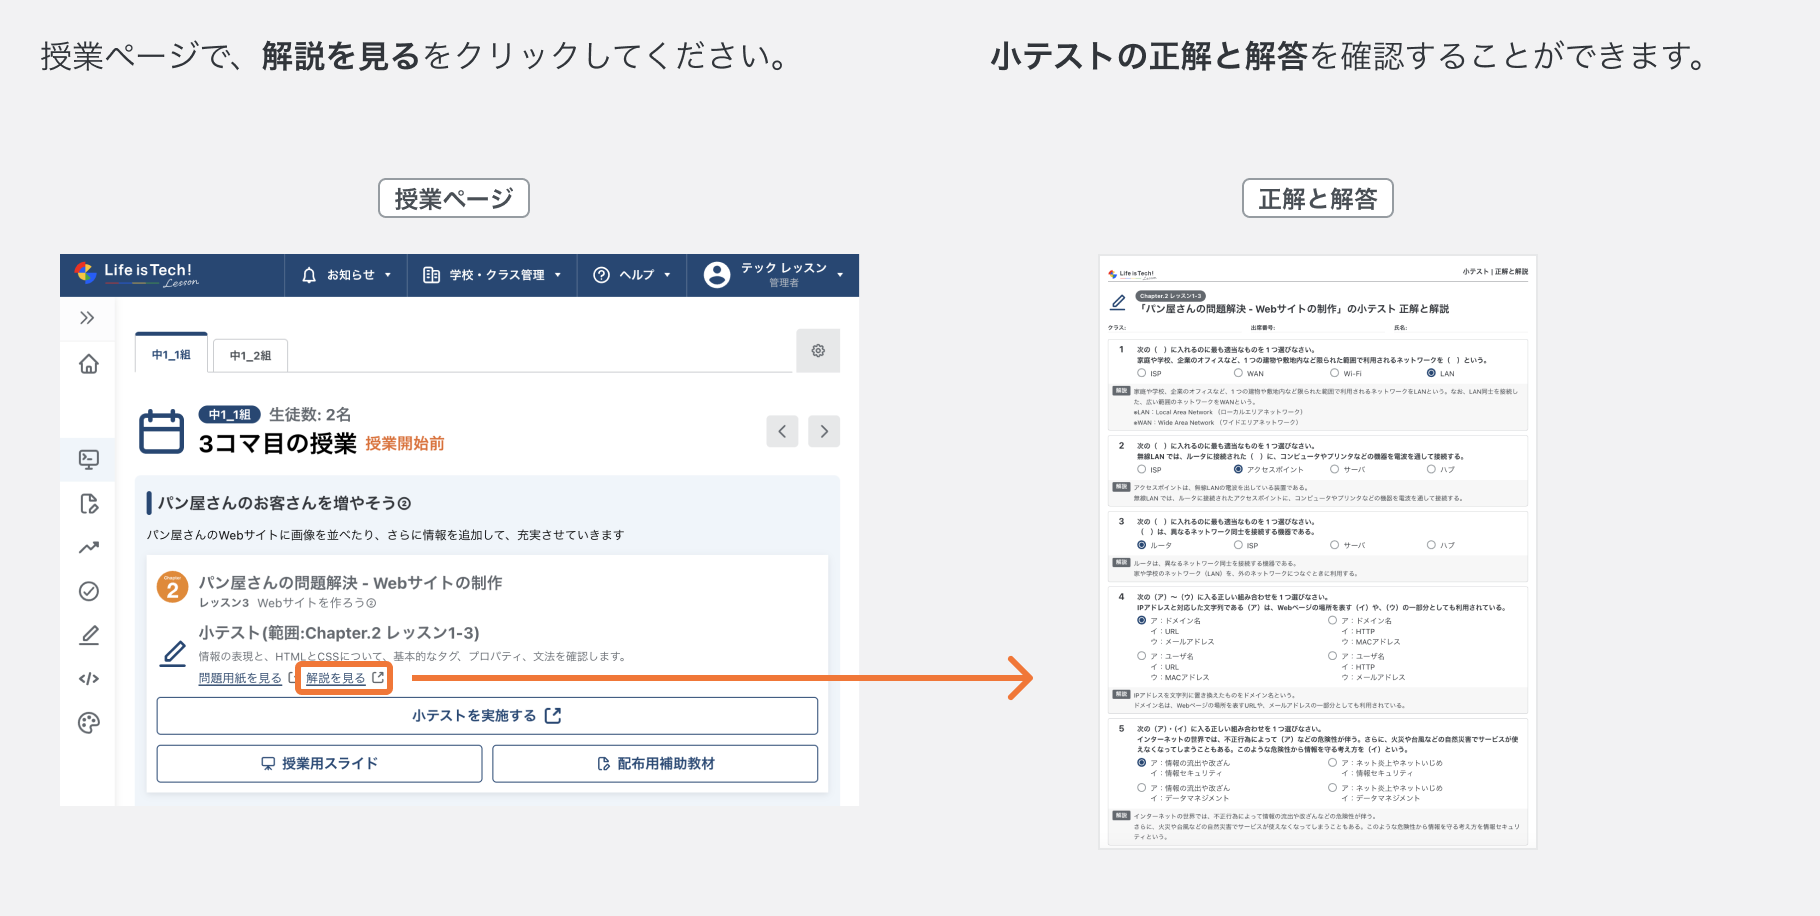Click the trending chart icon in the sidebar

tap(89, 547)
